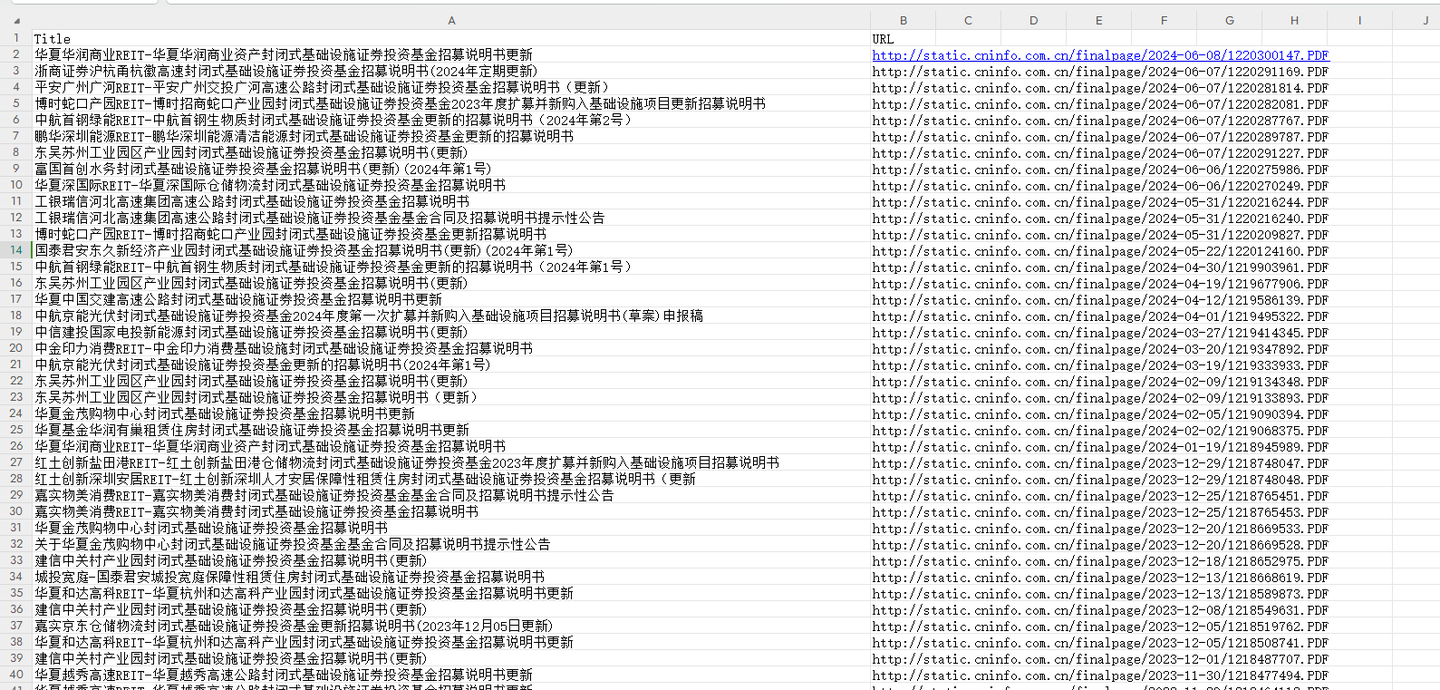Viewport: 1440px width, 690px height.
Task: Select column E header
Action: [x=1098, y=20]
